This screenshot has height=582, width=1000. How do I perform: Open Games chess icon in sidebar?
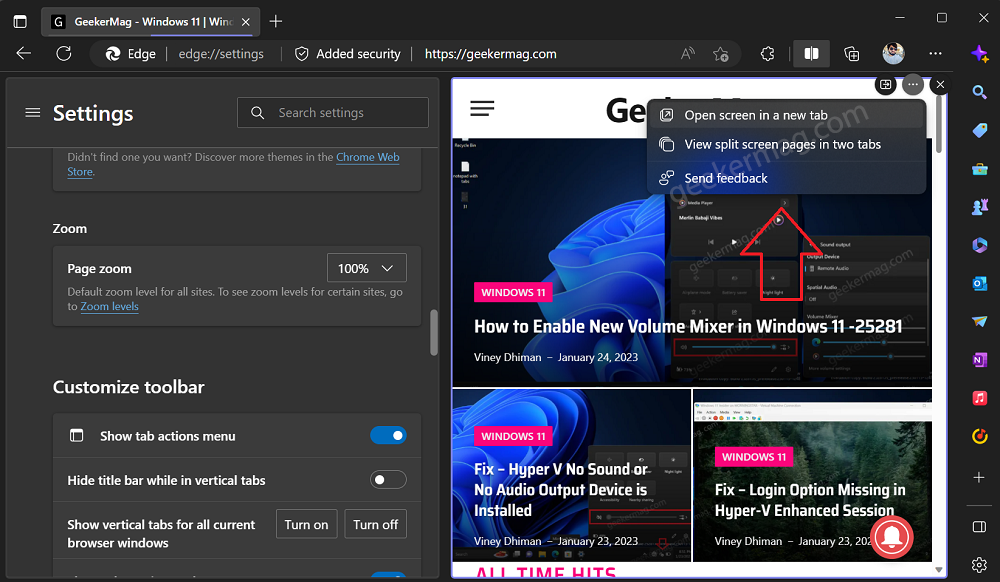pyautogui.click(x=980, y=207)
